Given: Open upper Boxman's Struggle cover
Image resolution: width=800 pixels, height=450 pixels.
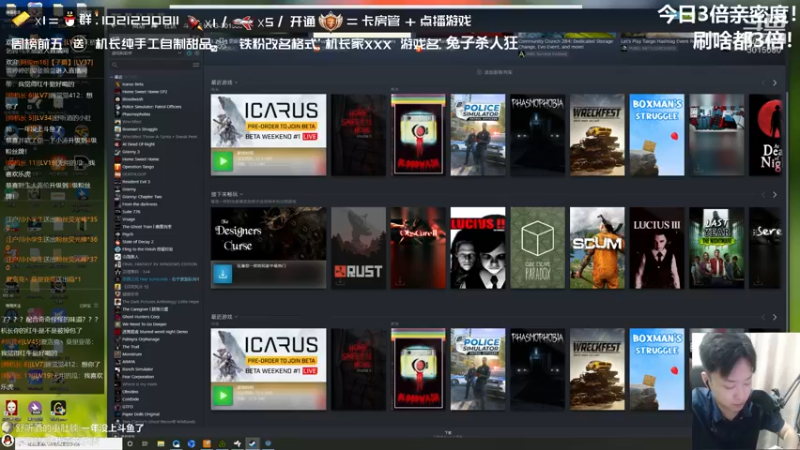Looking at the screenshot, I should pyautogui.click(x=657, y=135).
